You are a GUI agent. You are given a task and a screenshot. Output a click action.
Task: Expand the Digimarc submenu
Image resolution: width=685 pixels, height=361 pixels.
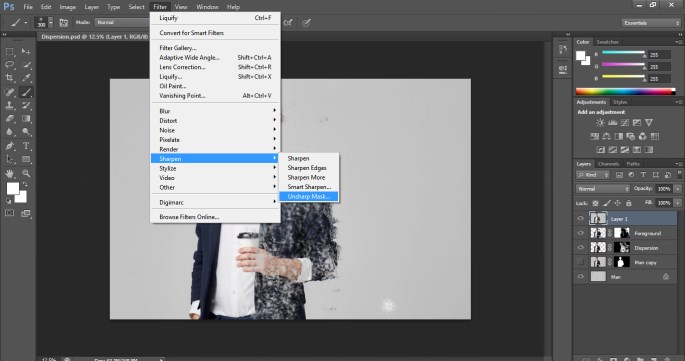[214, 202]
